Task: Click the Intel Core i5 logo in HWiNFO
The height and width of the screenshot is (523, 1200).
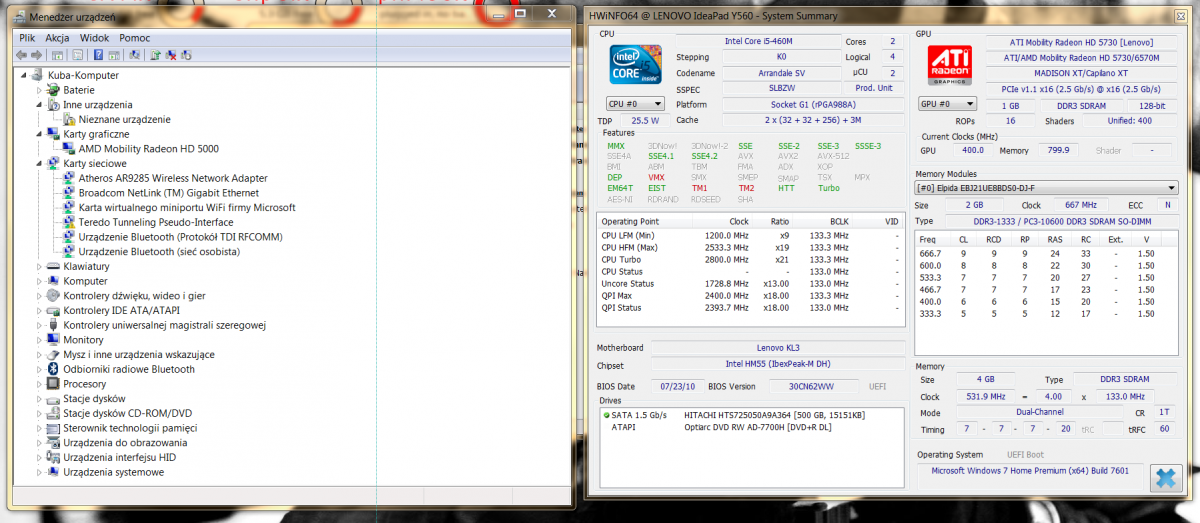Action: pos(637,64)
